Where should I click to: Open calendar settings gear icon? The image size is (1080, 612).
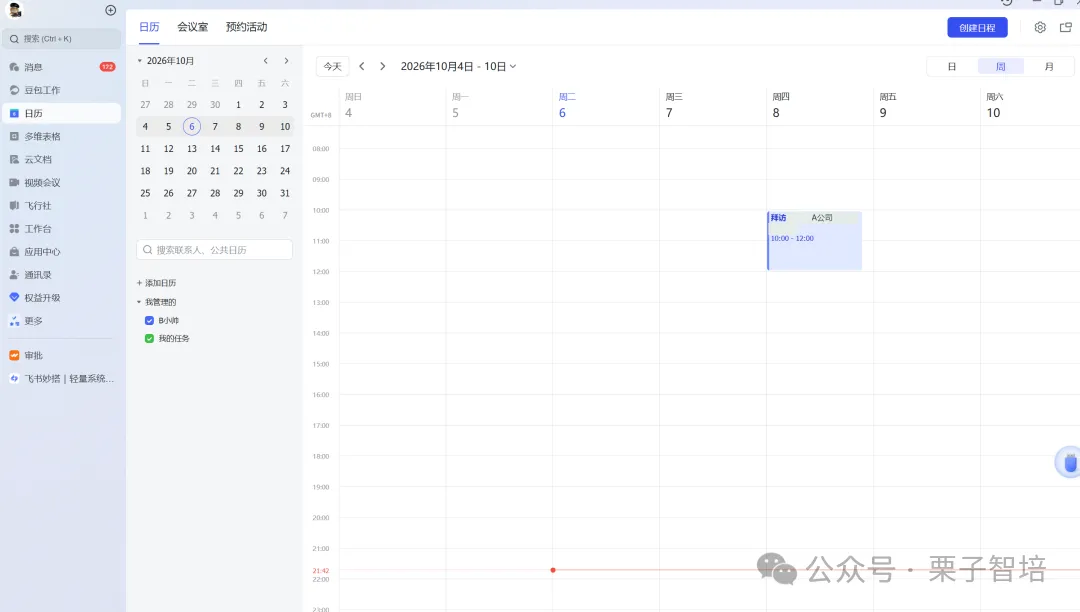(x=1040, y=28)
